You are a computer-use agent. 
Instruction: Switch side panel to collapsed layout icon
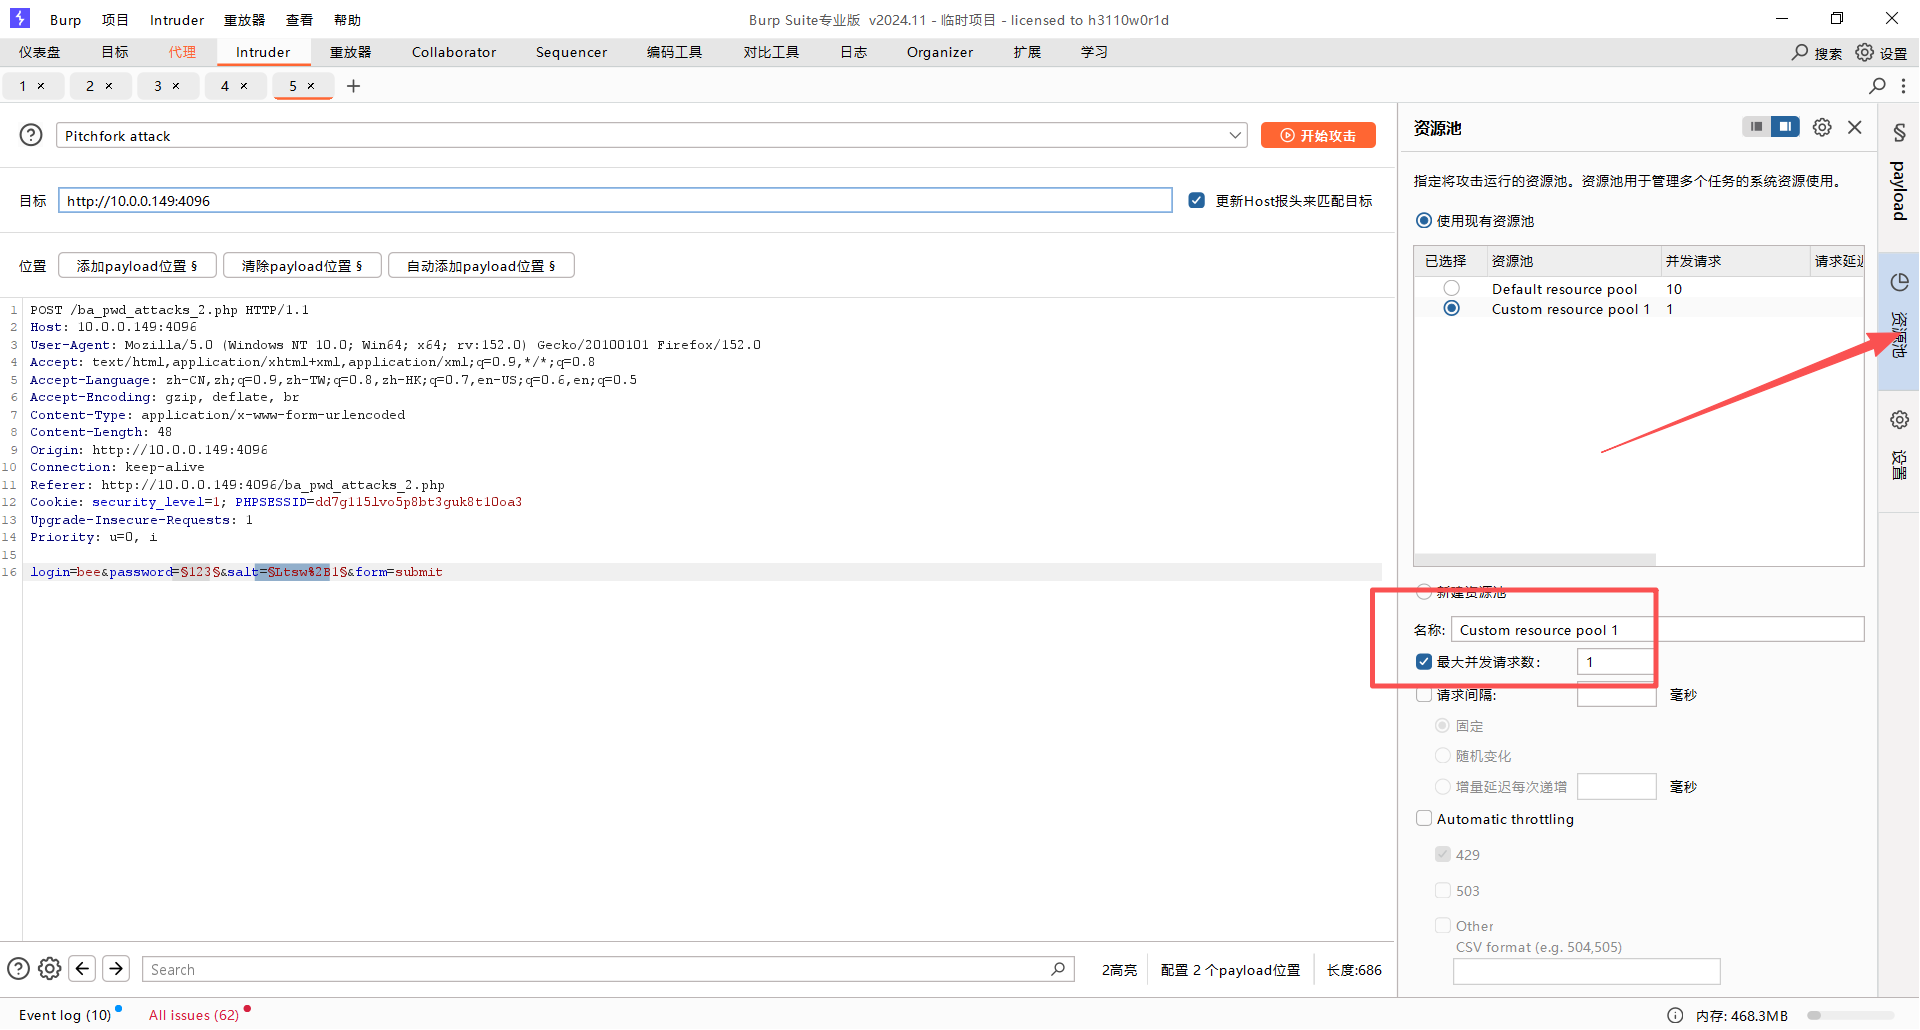(1756, 127)
